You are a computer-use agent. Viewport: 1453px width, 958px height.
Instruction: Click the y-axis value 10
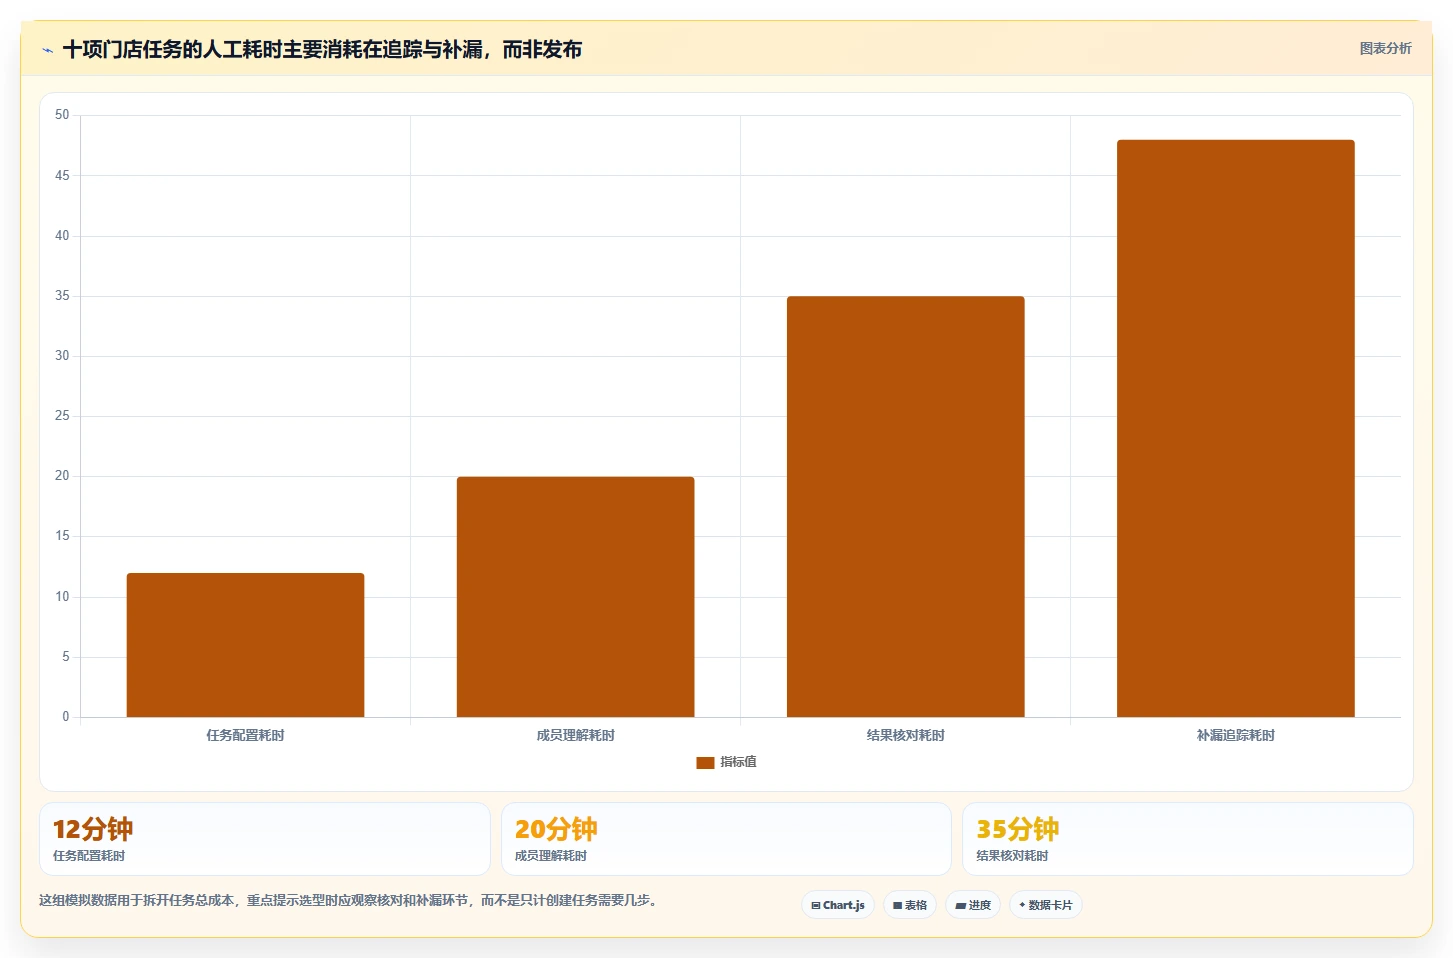click(x=62, y=597)
